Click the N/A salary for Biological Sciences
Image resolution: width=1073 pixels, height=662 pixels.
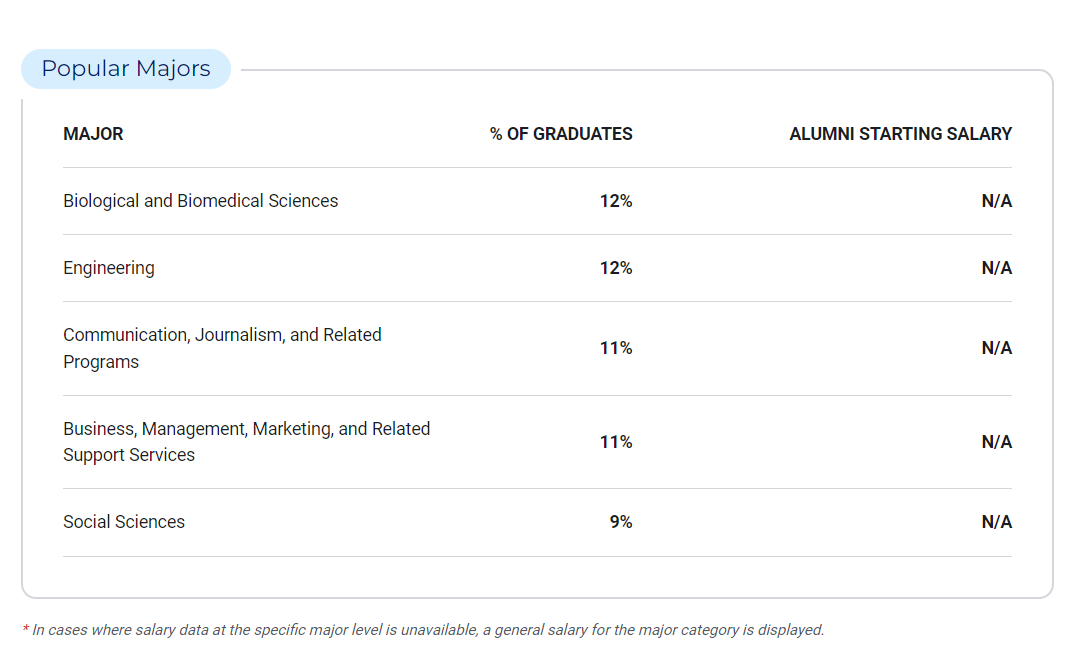pyautogui.click(x=996, y=201)
